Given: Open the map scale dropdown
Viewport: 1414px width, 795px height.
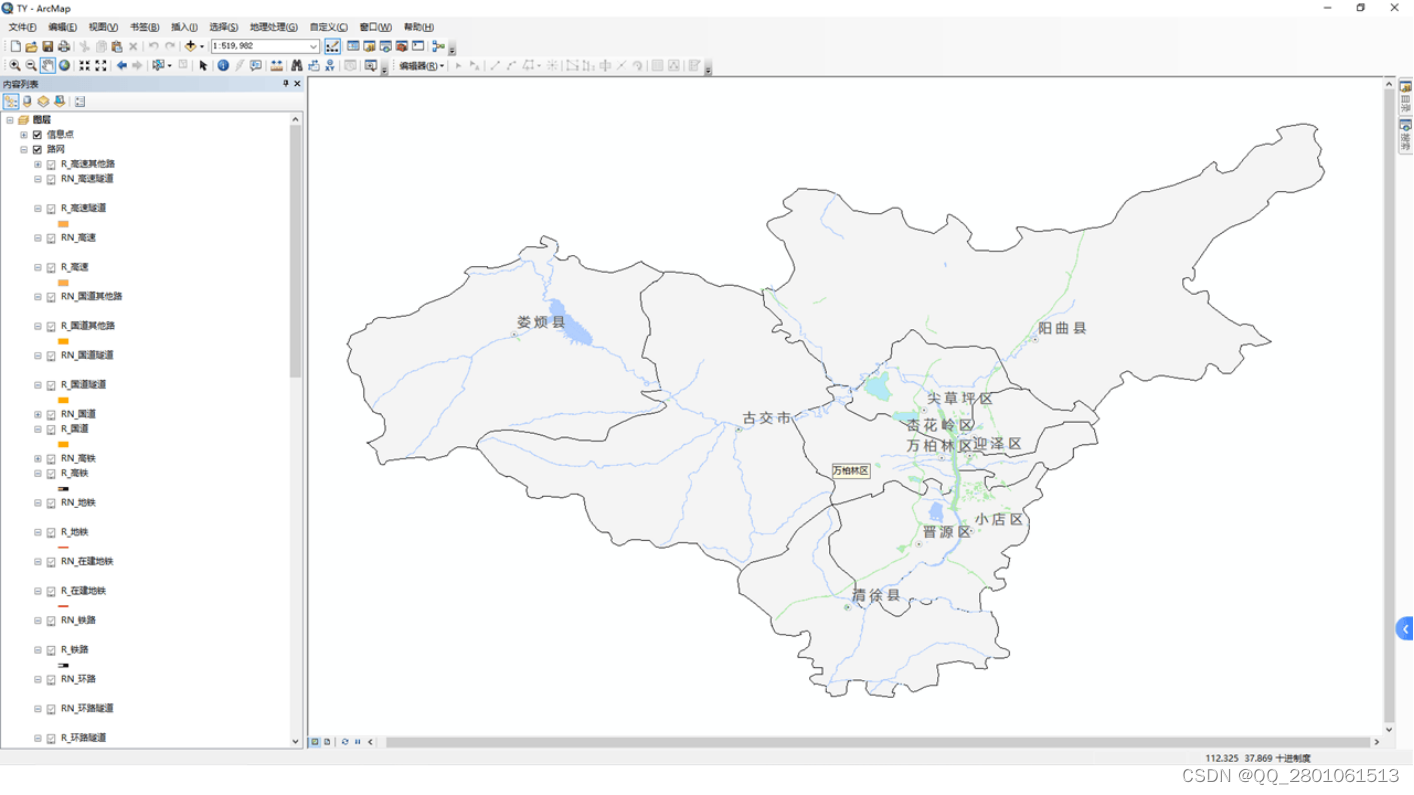Looking at the screenshot, I should [x=313, y=46].
